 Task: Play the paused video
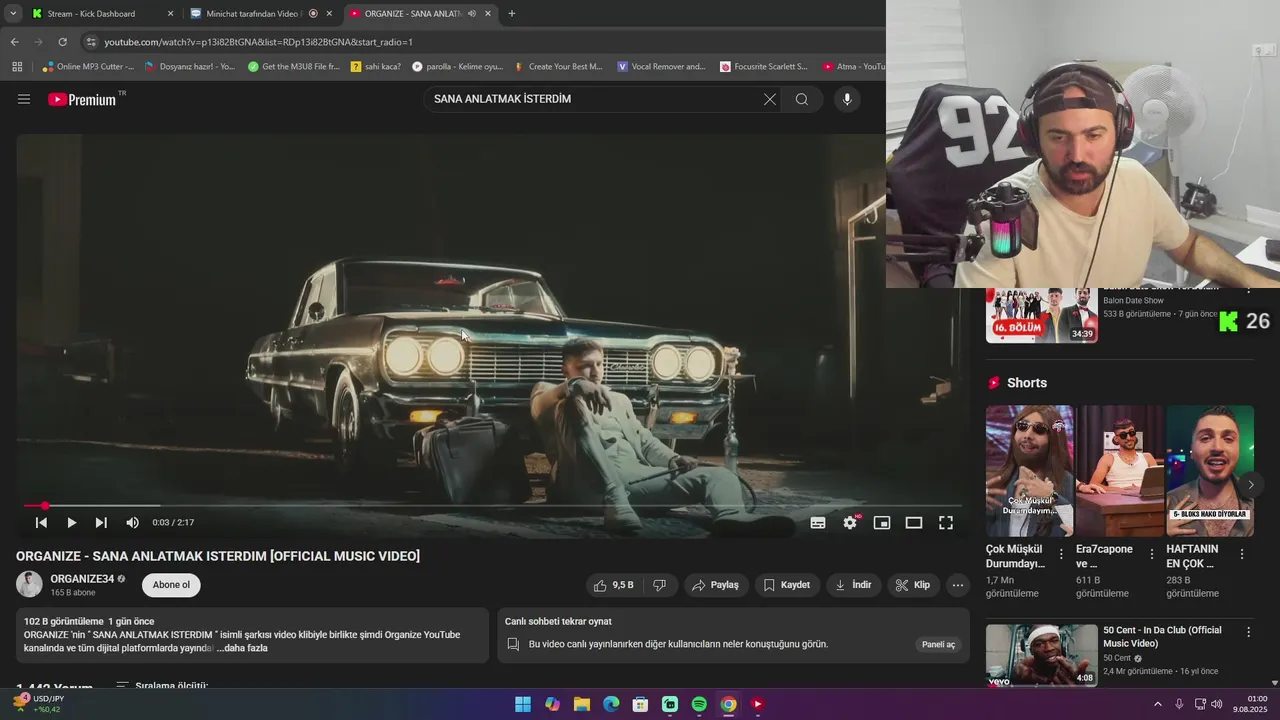point(71,523)
